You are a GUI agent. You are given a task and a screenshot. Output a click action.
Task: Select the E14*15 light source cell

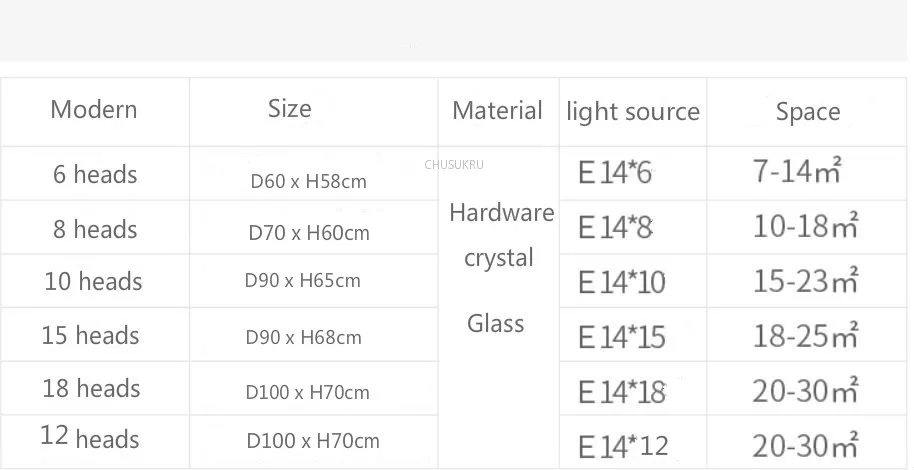(621, 337)
